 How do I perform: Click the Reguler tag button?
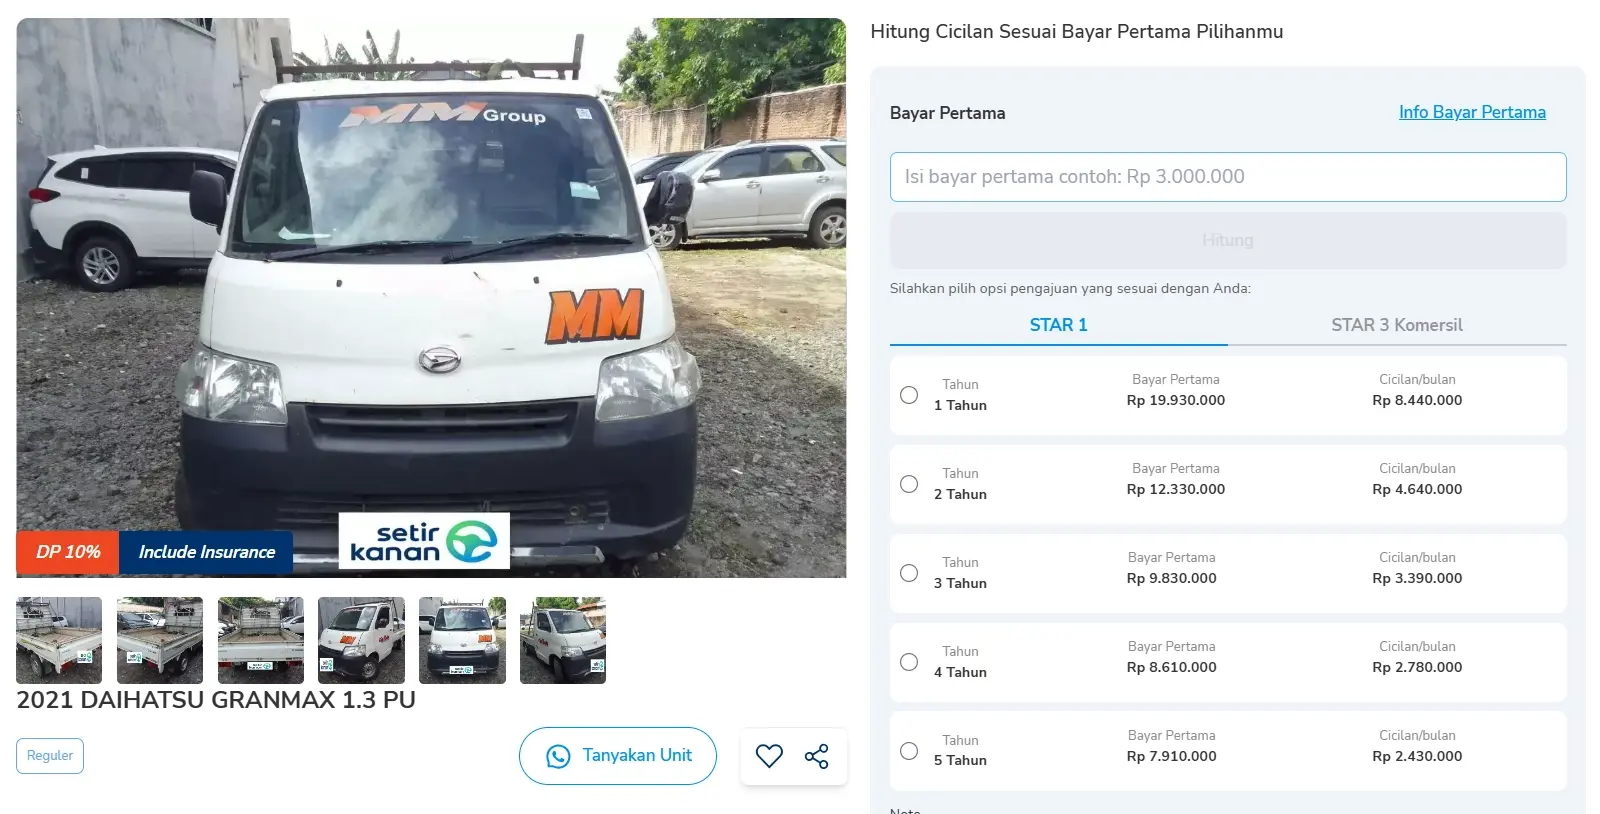(x=50, y=756)
